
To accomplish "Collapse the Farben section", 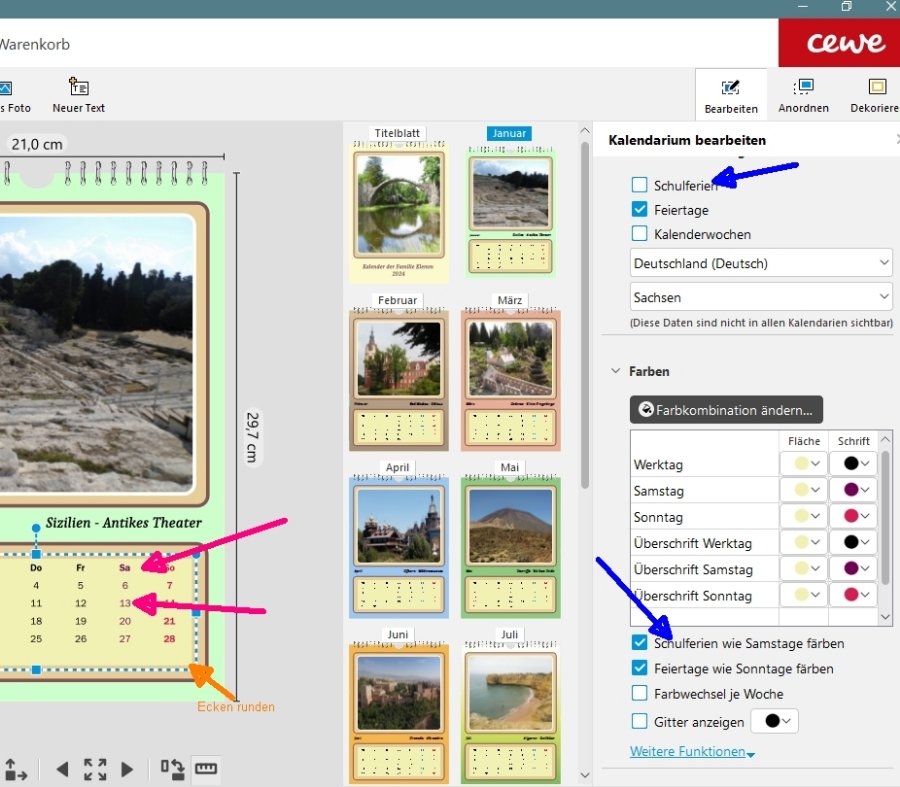I will click(x=615, y=371).
